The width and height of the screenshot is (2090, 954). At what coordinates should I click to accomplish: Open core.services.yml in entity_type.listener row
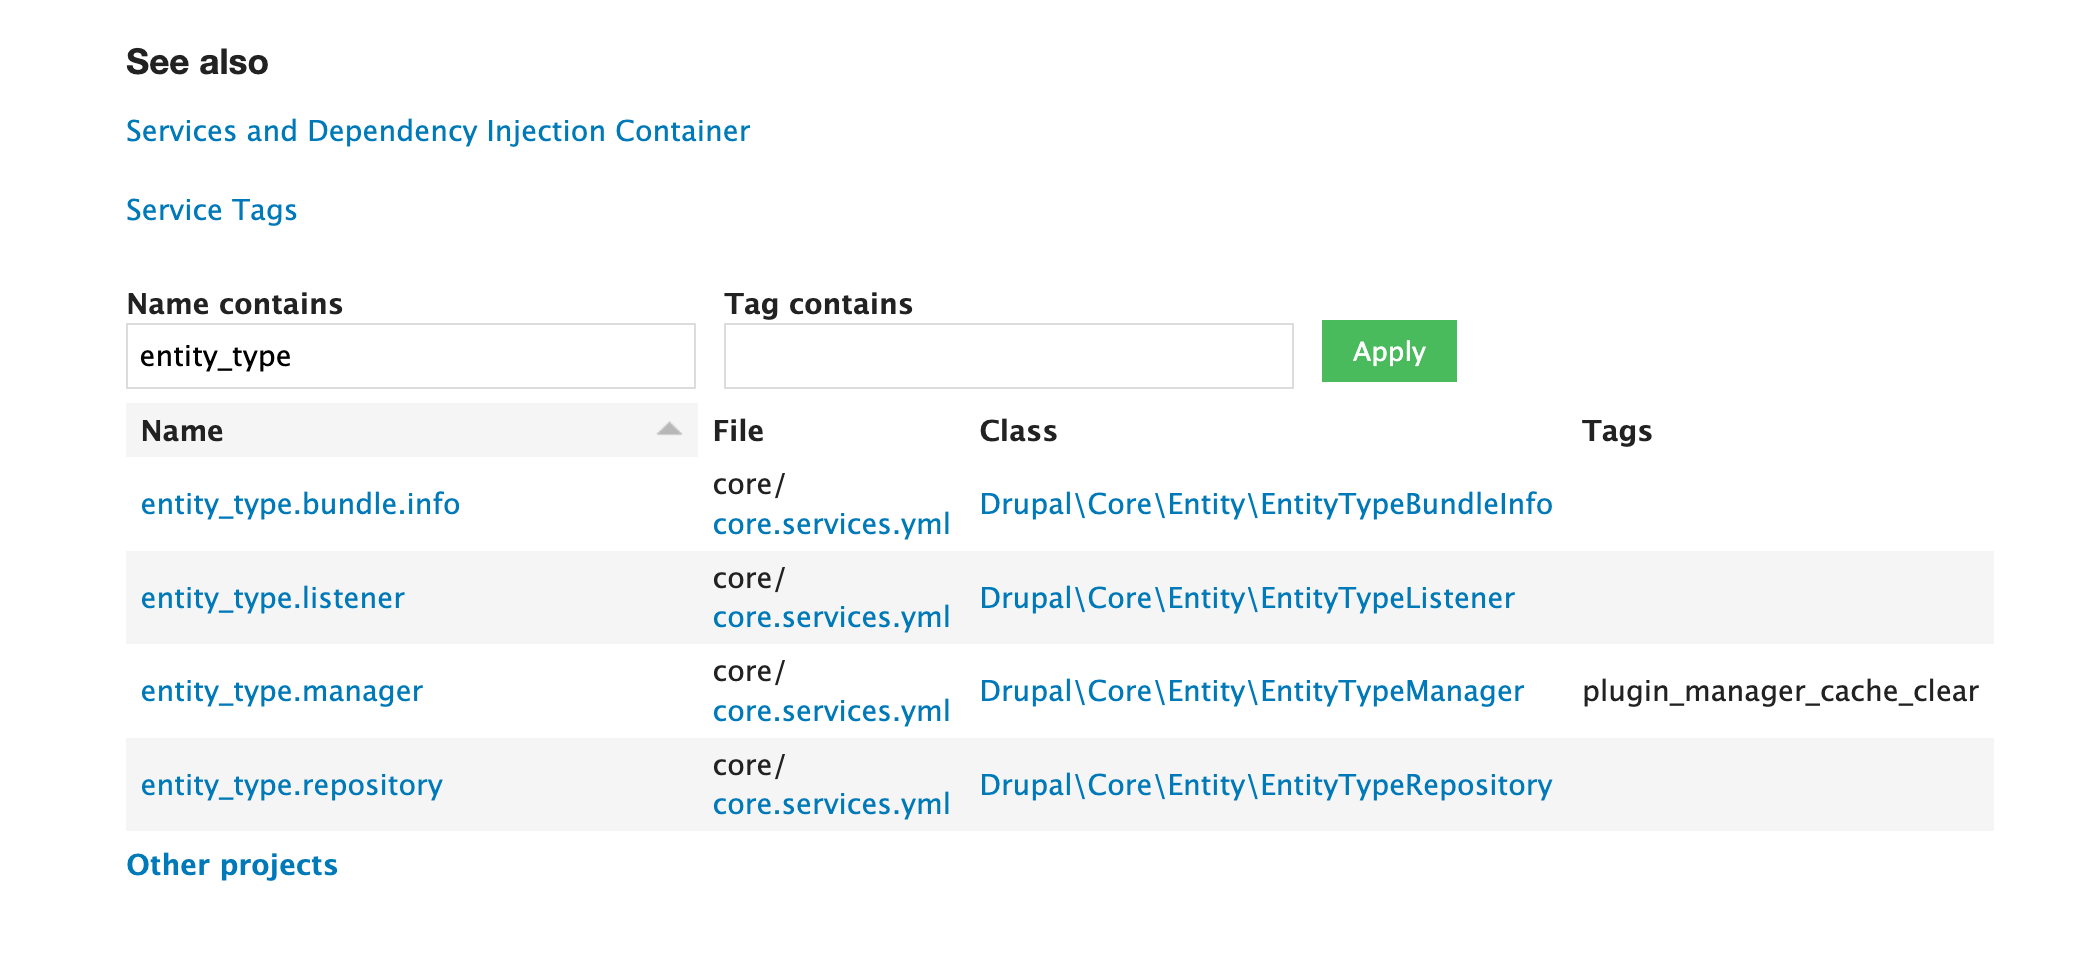pyautogui.click(x=831, y=617)
